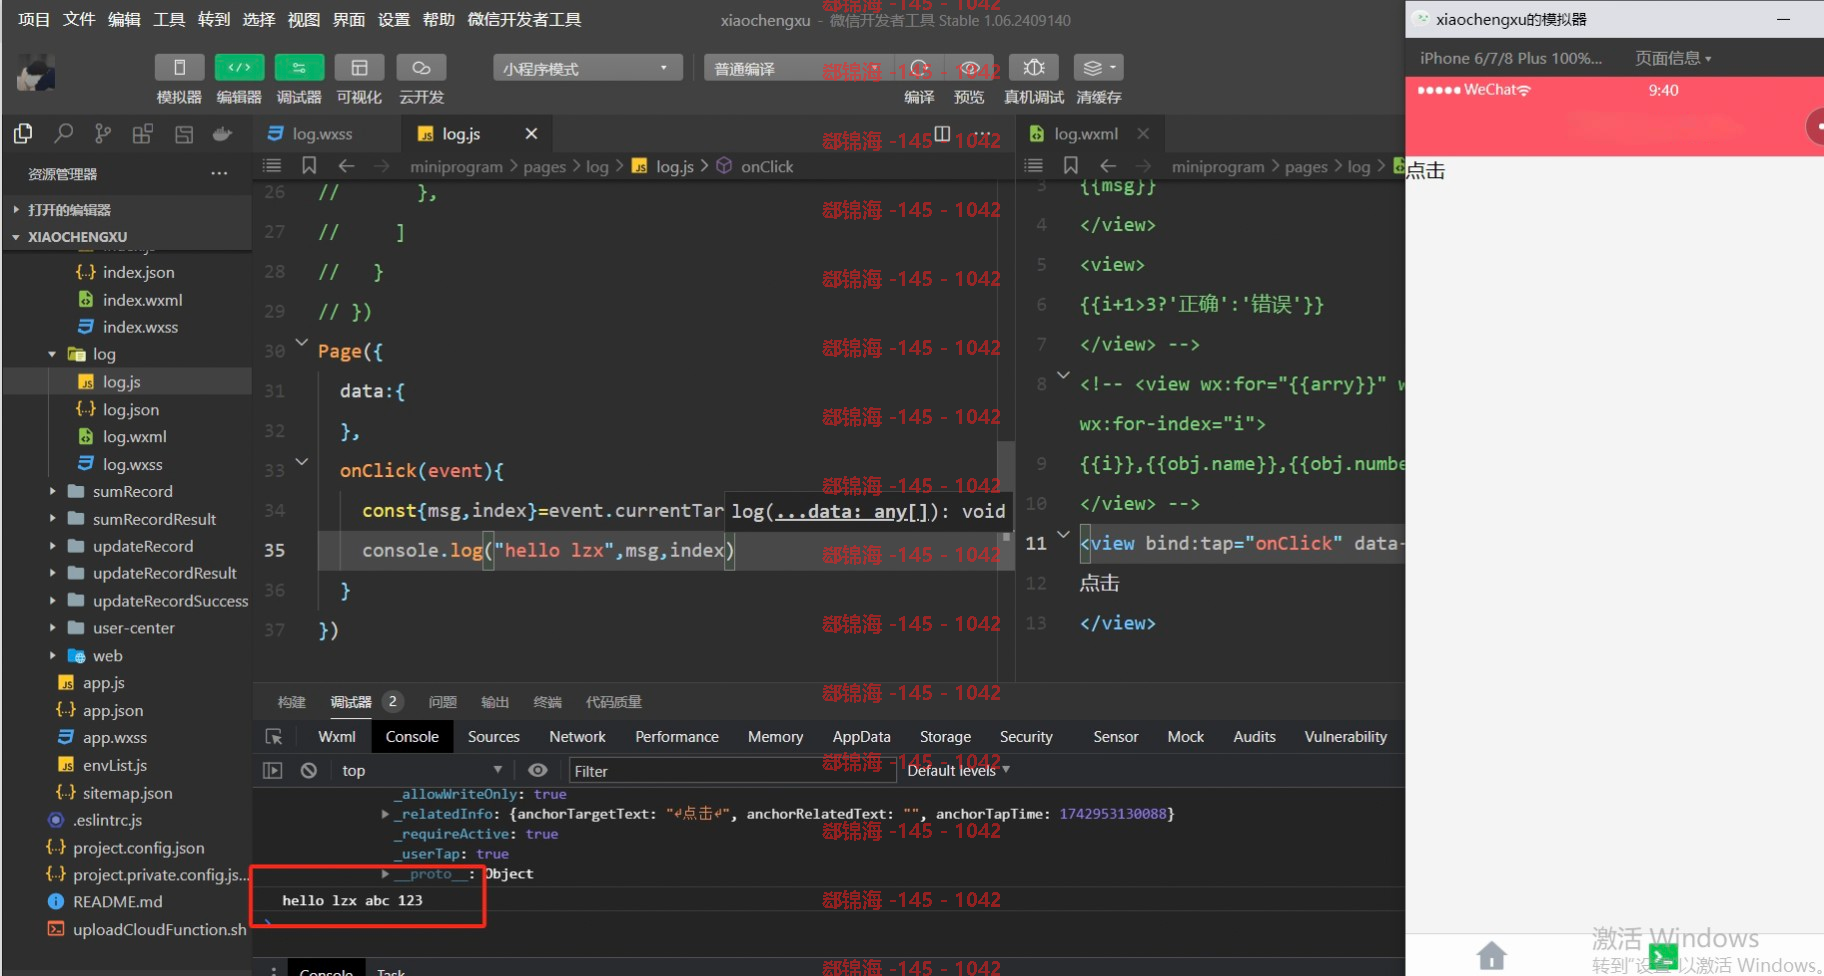Open log.wxml in file tree
The image size is (1824, 976).
tap(134, 437)
